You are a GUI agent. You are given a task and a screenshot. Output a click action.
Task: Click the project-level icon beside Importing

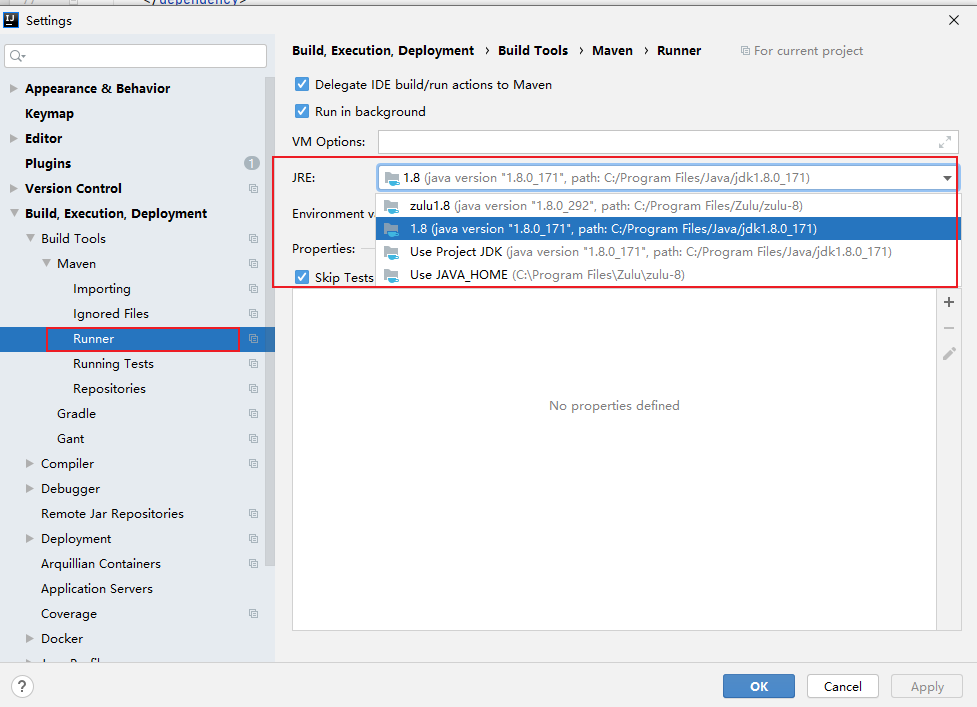[x=254, y=288]
